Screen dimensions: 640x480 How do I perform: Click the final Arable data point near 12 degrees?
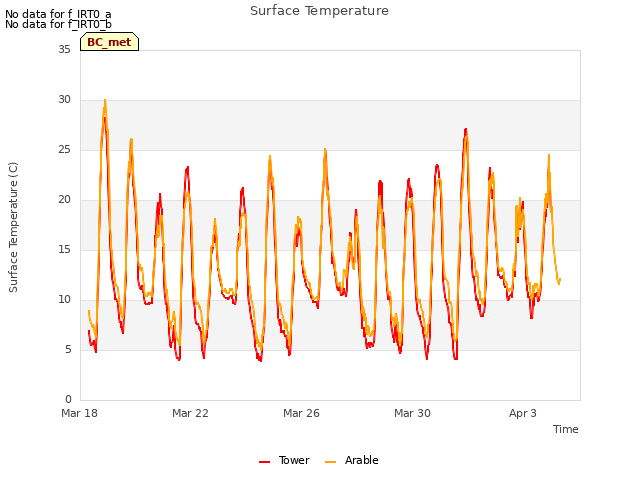pos(560,280)
